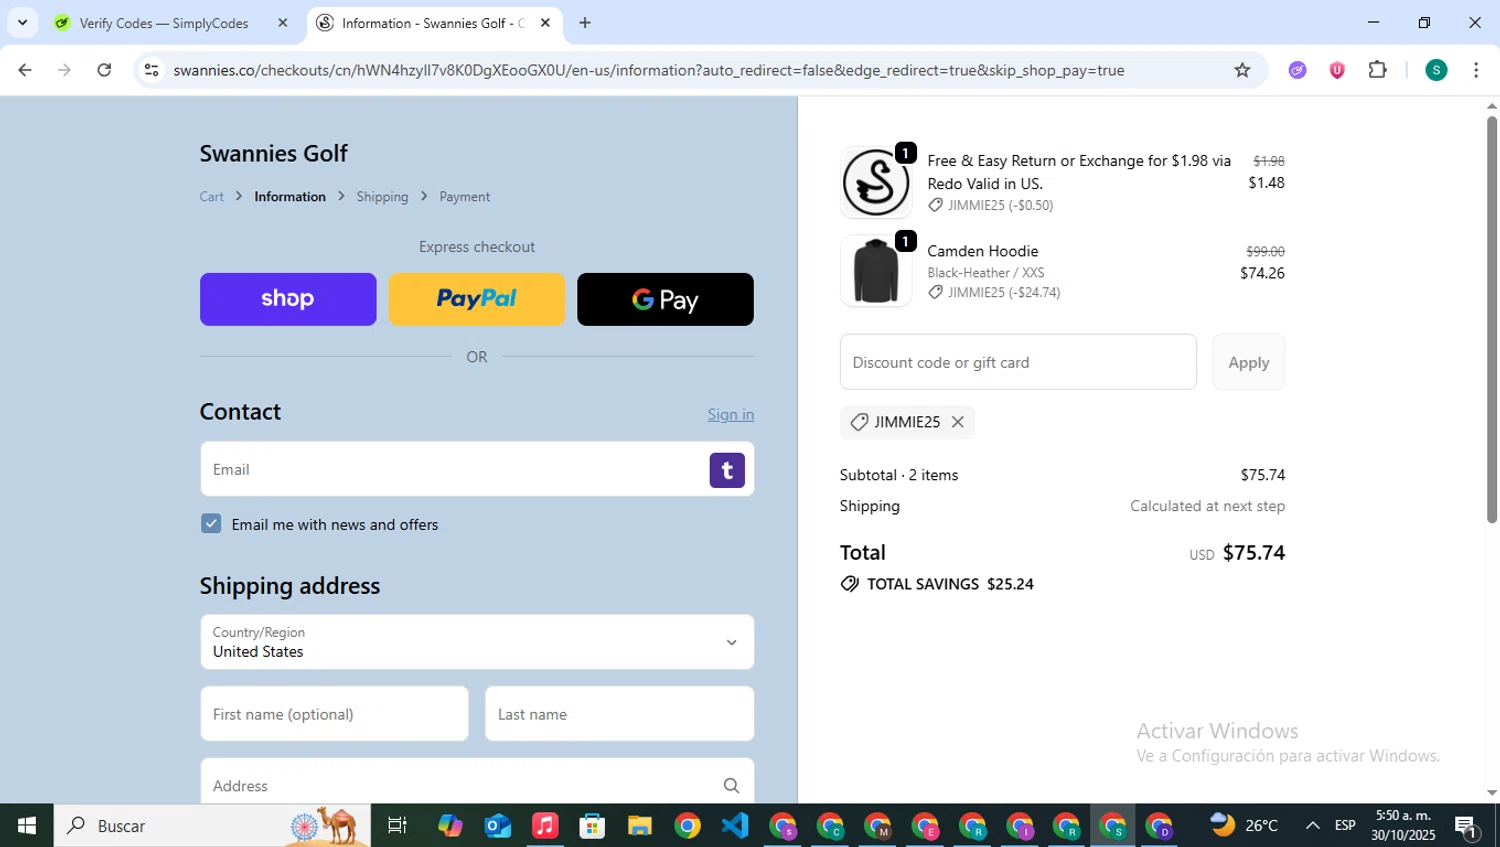Open the site information icon in address bar
The height and width of the screenshot is (847, 1500).
[151, 70]
